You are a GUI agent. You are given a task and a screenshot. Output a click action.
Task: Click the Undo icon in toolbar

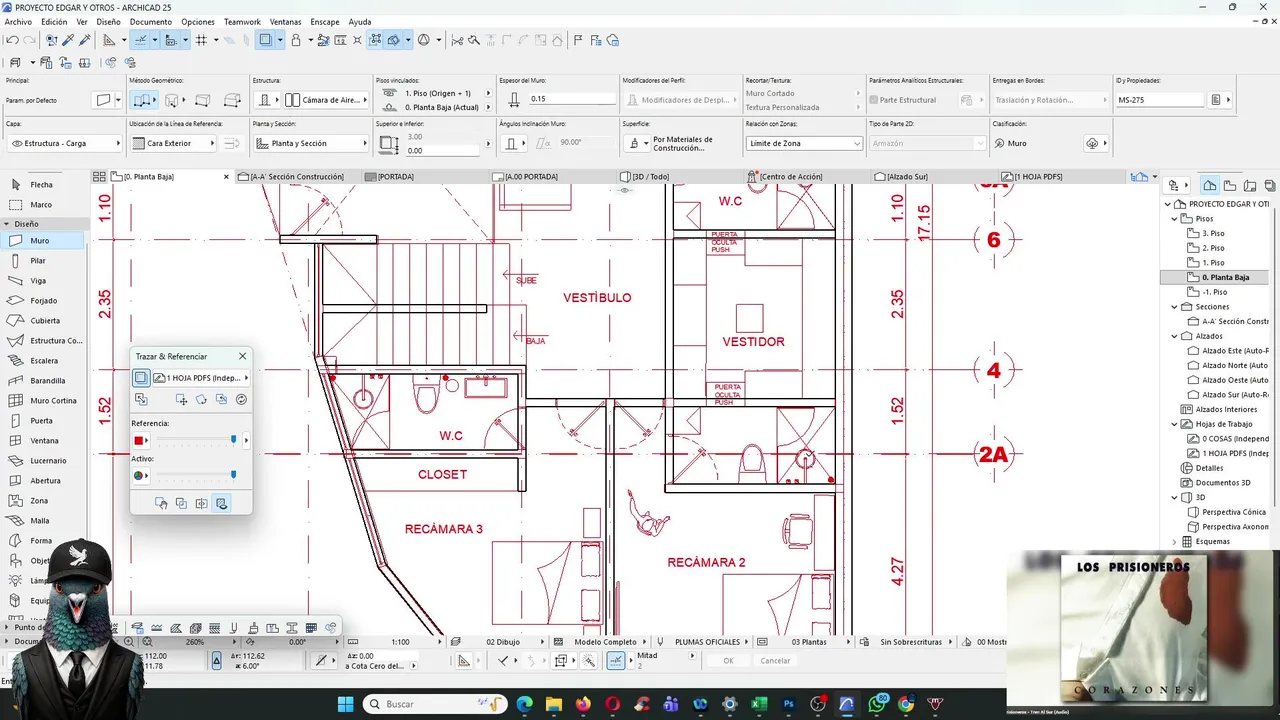pos(12,40)
